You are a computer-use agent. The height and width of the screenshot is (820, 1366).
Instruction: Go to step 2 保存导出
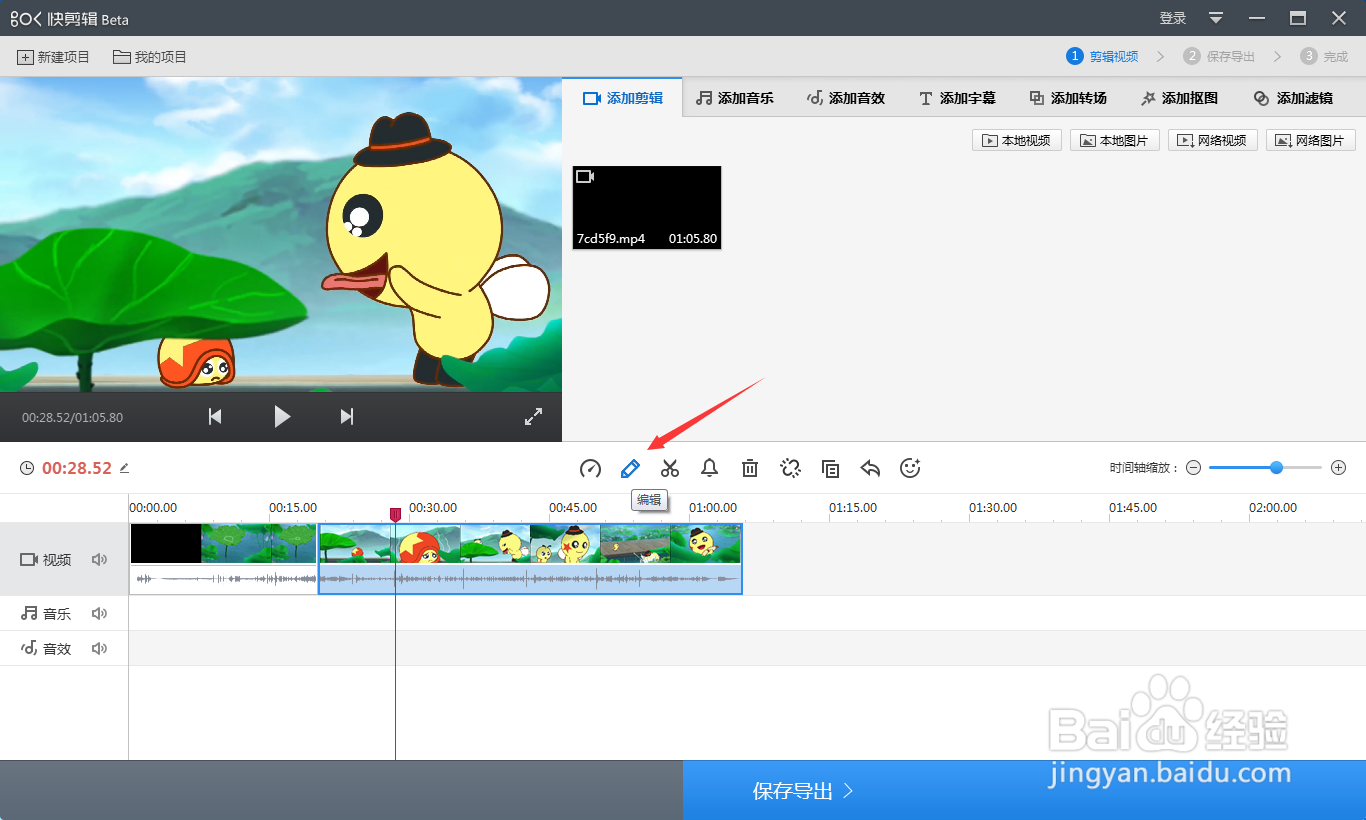pos(1219,56)
